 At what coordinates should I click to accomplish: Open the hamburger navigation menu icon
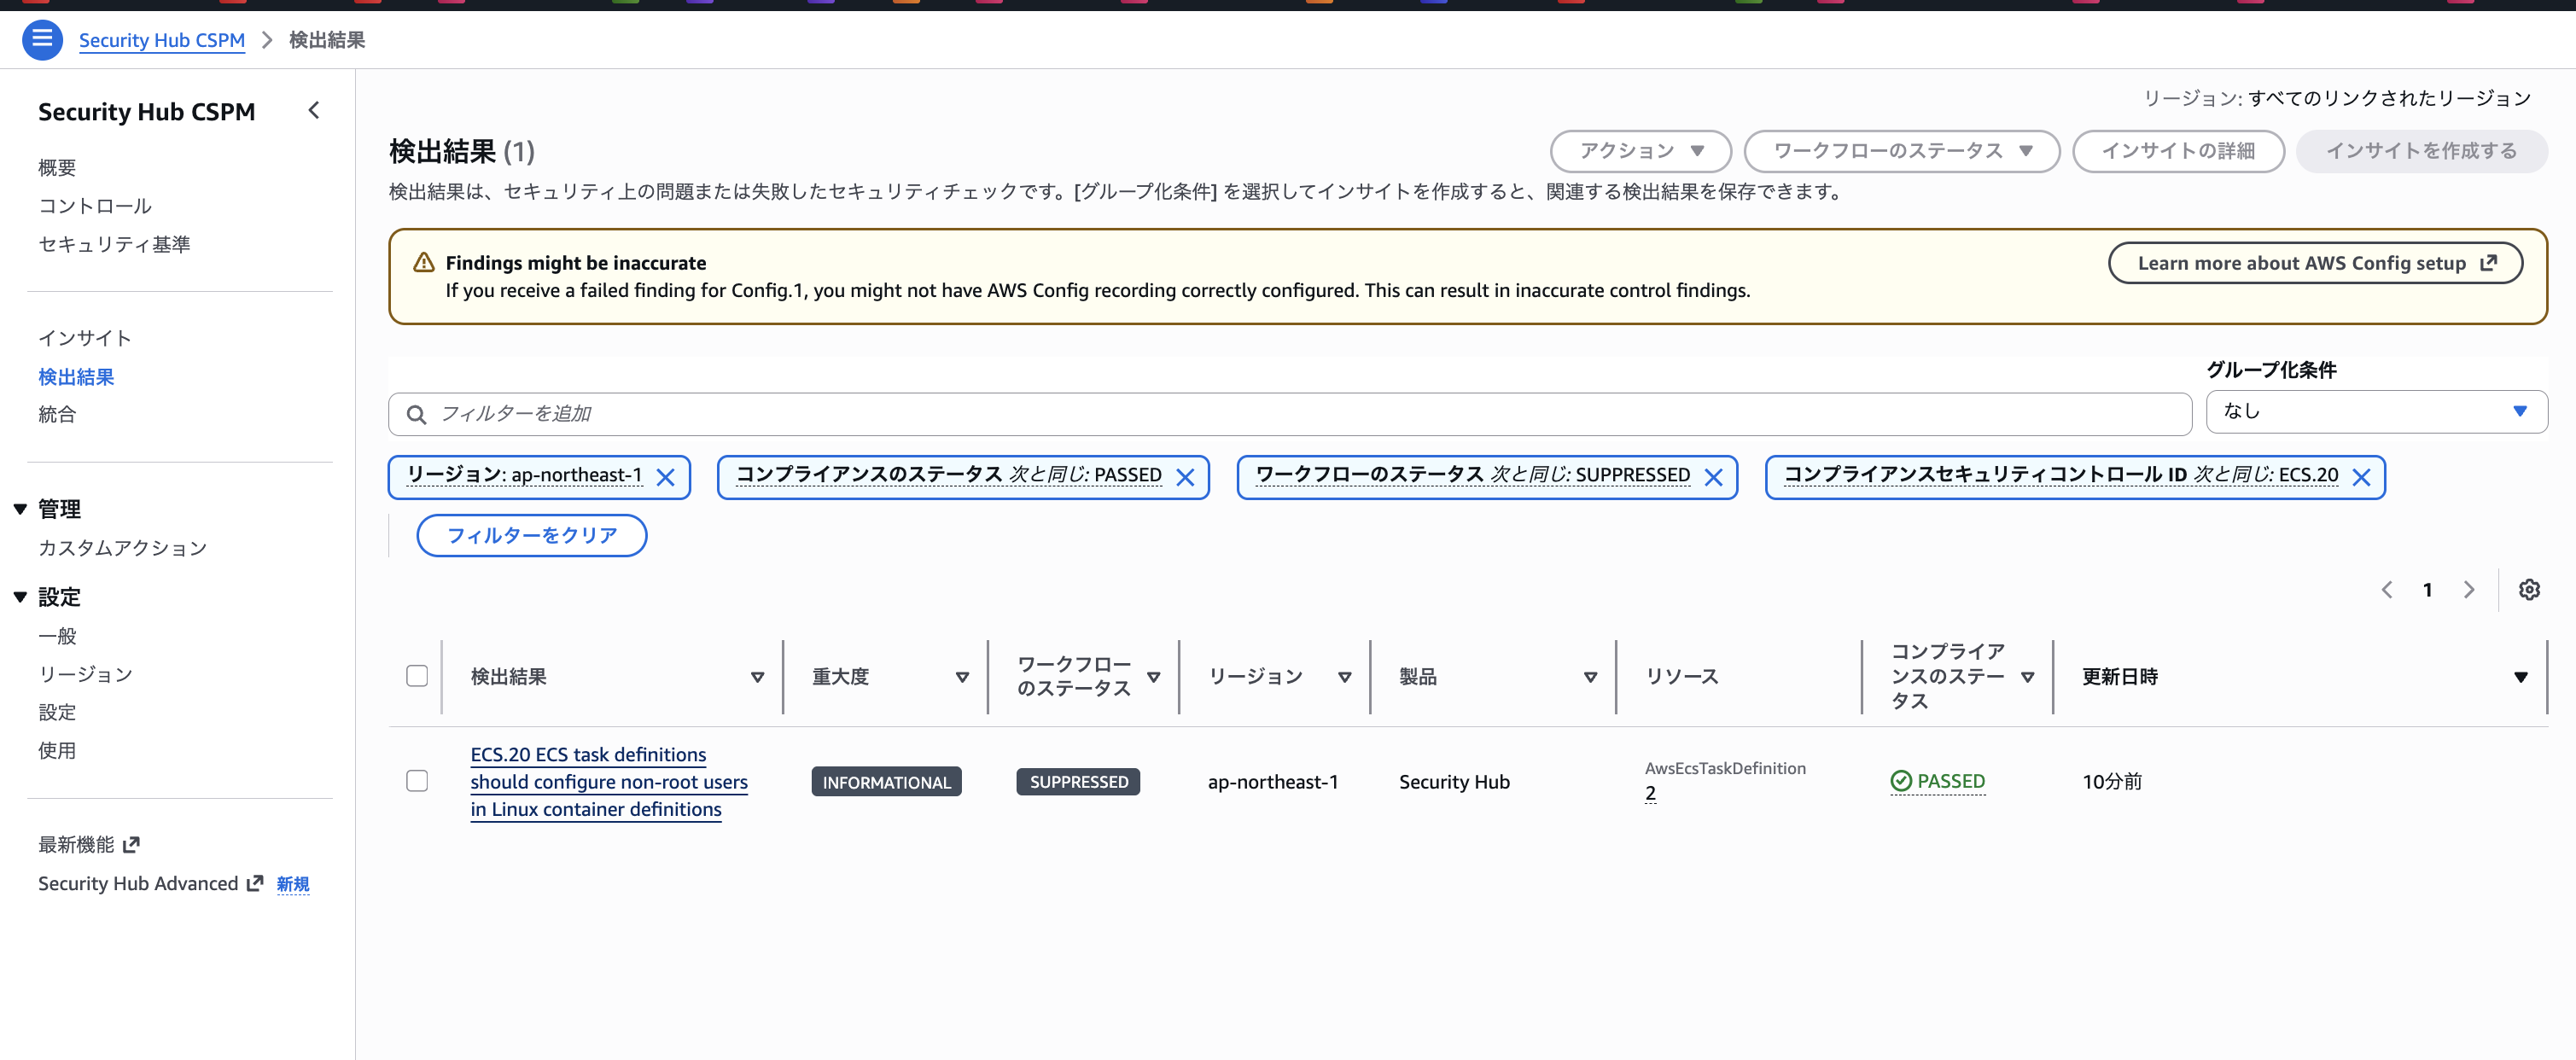[42, 40]
